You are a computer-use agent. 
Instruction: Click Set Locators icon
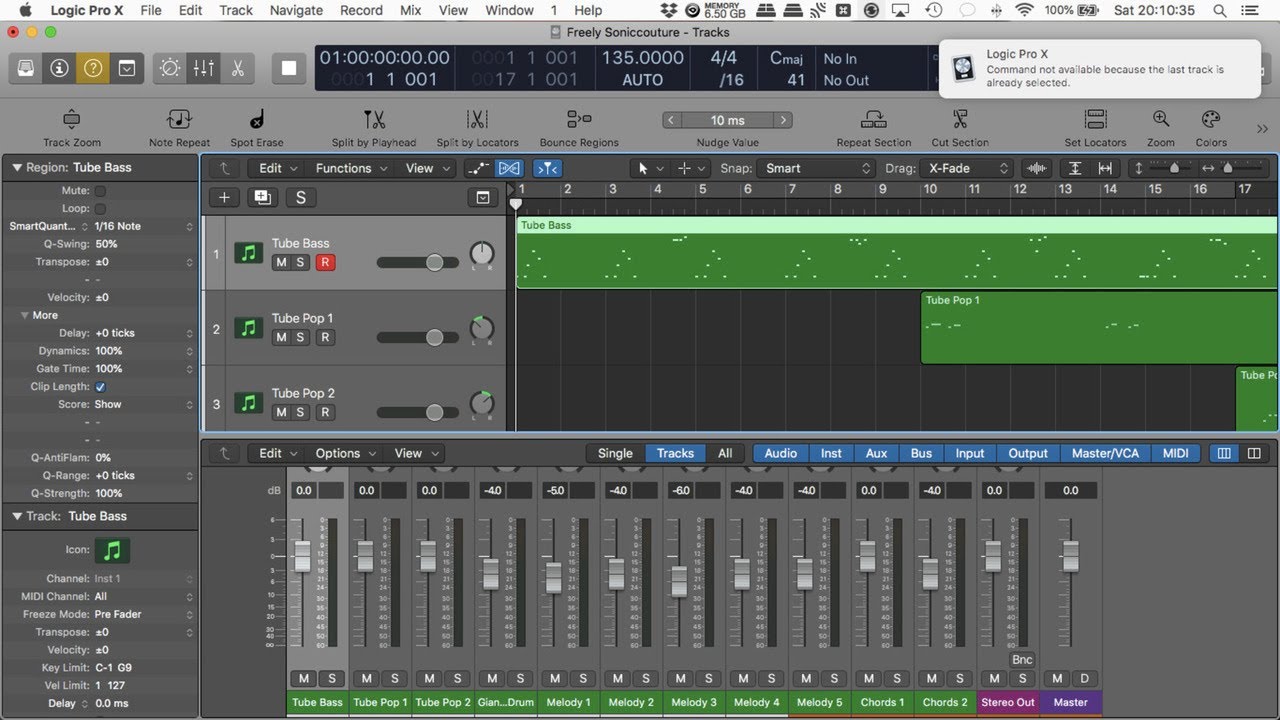(x=1096, y=120)
